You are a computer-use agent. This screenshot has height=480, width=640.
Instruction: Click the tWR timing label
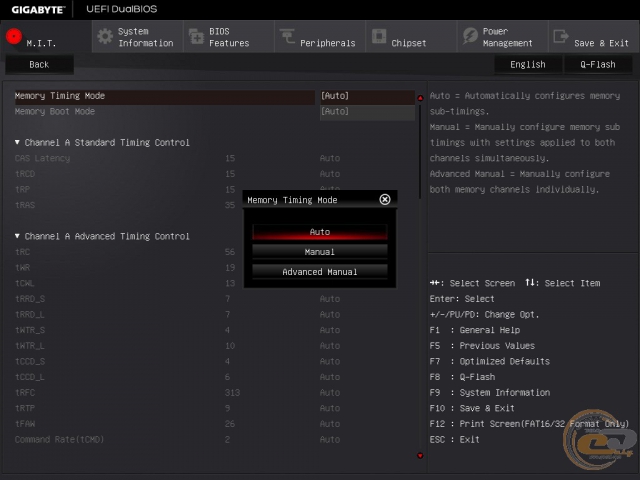(x=22, y=268)
